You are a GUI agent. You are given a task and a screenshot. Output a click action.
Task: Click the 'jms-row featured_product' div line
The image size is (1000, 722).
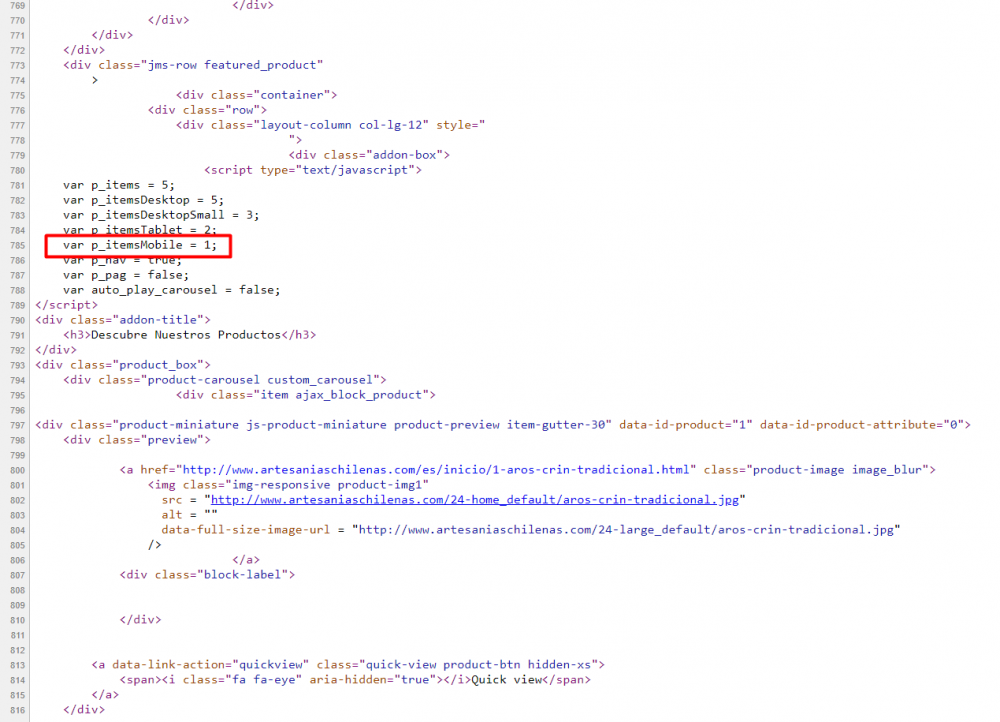(x=193, y=65)
